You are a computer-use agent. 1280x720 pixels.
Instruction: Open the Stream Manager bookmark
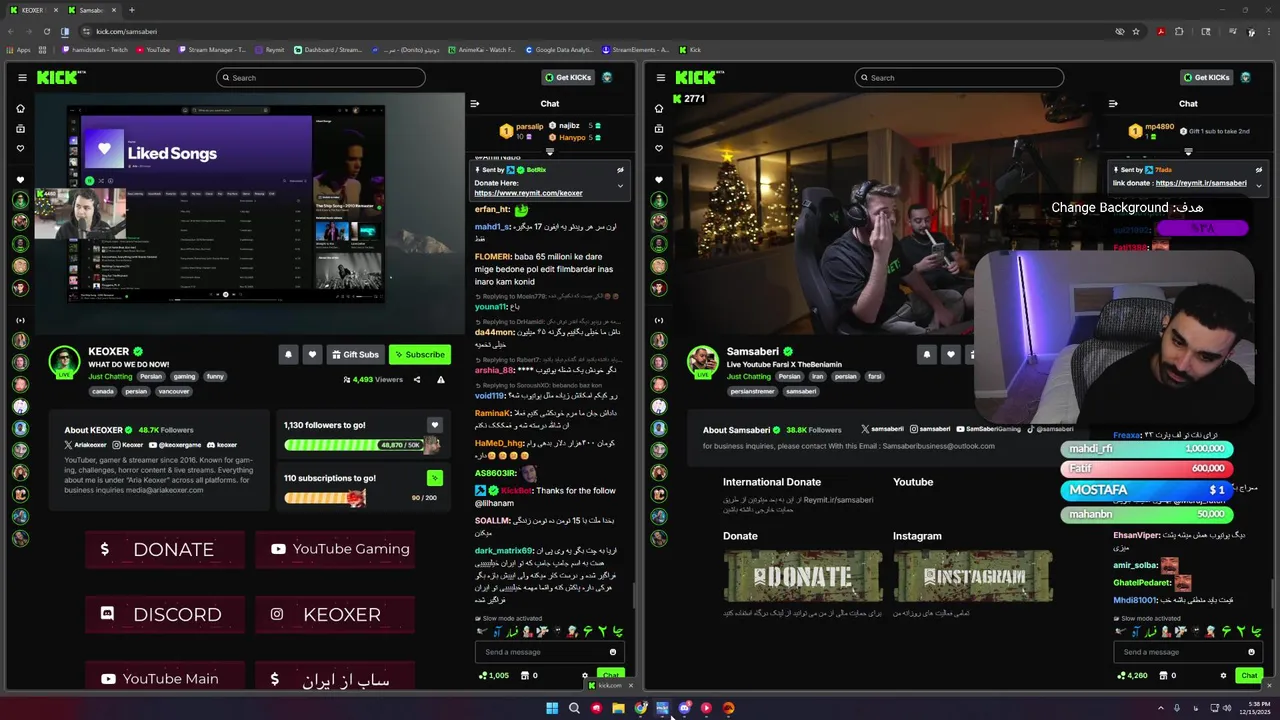coord(212,49)
